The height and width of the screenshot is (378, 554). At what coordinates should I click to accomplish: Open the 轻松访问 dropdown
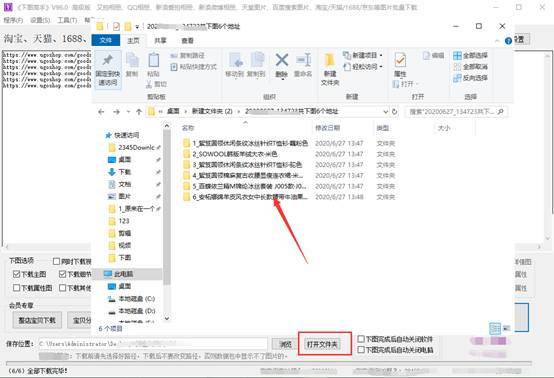tap(363, 66)
